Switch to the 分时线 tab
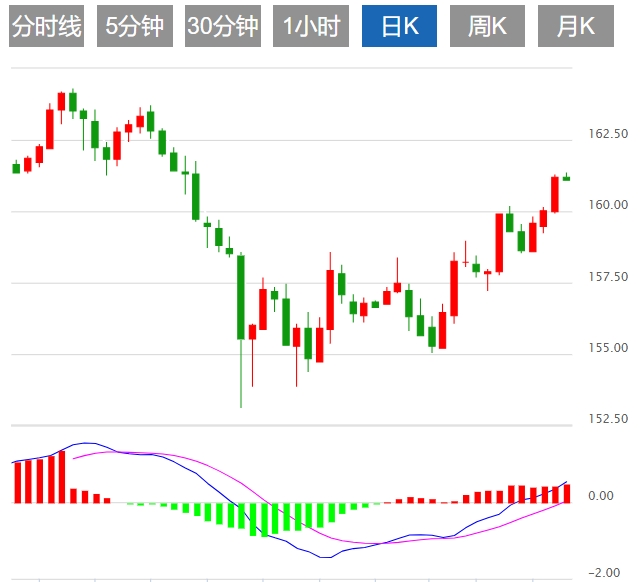Viewport: 640px width, 582px height. pyautogui.click(x=46, y=27)
